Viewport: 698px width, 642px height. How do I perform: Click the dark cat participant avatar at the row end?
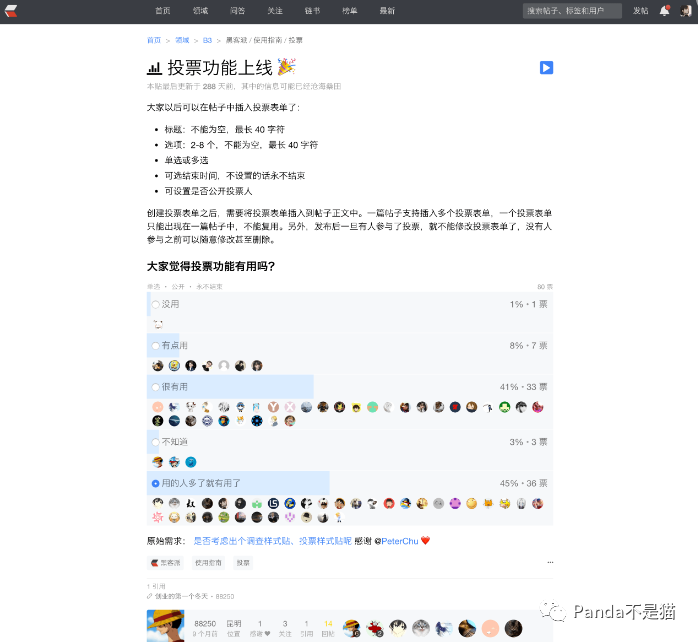pos(513,628)
